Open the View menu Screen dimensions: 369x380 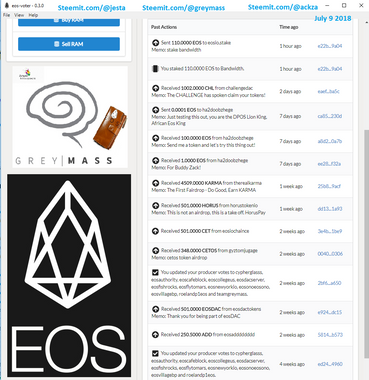[x=19, y=15]
